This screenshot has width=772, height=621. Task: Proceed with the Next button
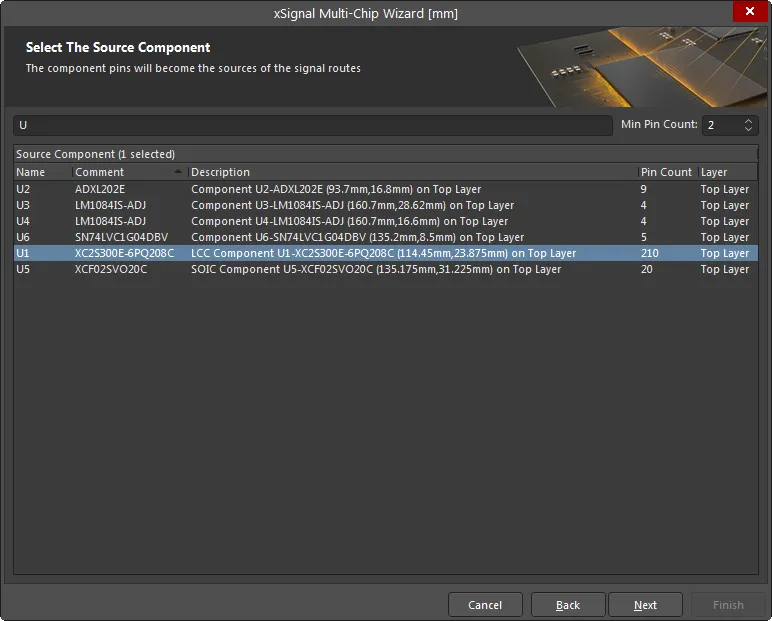pyautogui.click(x=645, y=605)
